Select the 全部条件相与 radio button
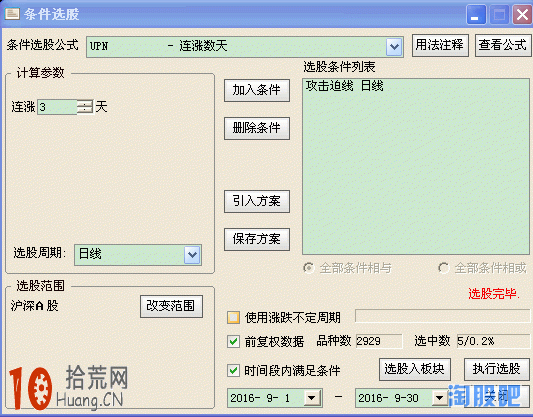533x417 pixels. (309, 268)
